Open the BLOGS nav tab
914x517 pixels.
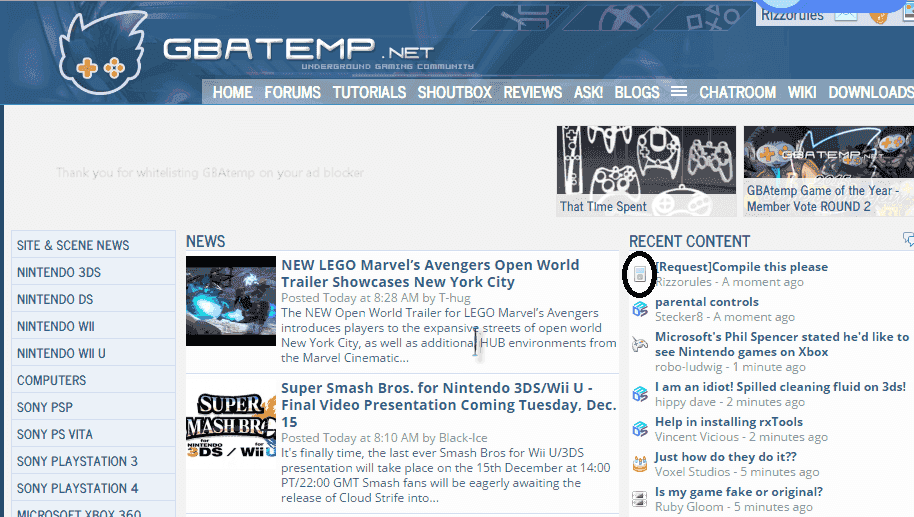coord(637,92)
